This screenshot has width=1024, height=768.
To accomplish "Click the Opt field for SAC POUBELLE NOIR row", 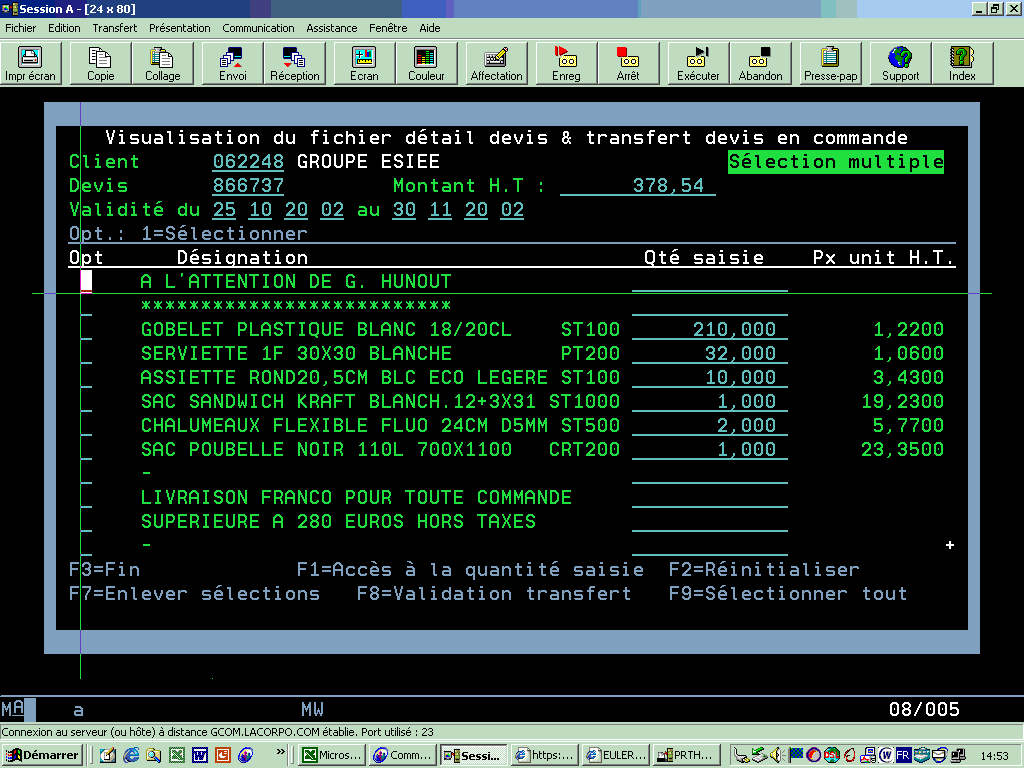I will pos(86,450).
